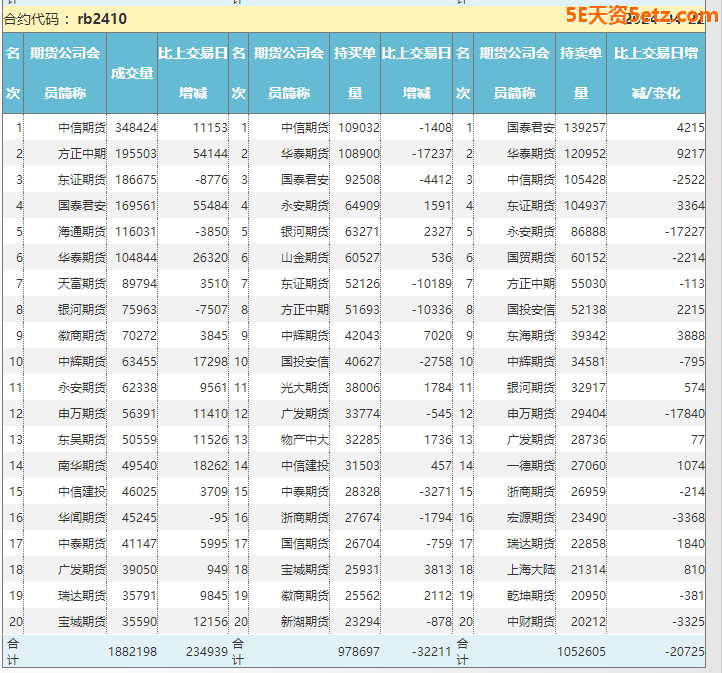This screenshot has width=723, height=673.
Task: Click the 成交量 column header
Action: 132,73
